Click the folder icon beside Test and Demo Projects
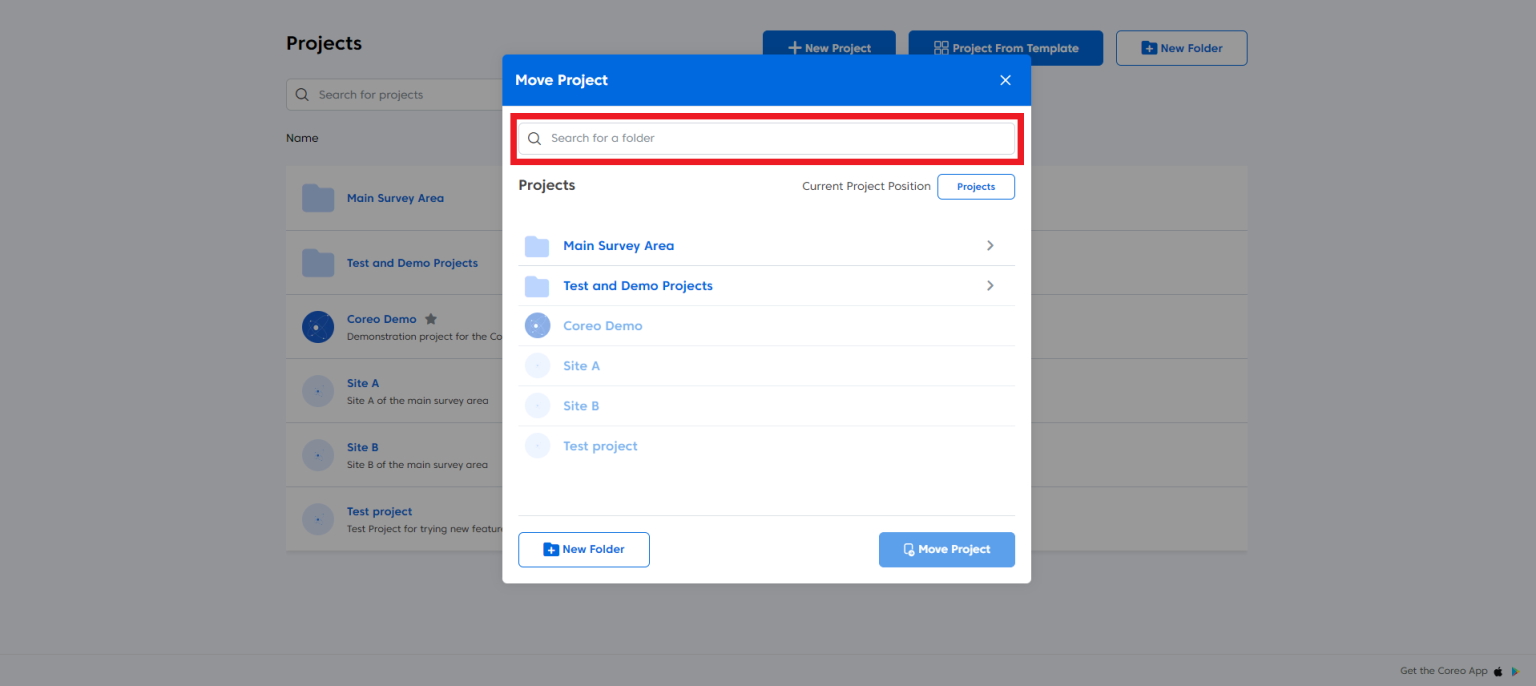 point(537,285)
